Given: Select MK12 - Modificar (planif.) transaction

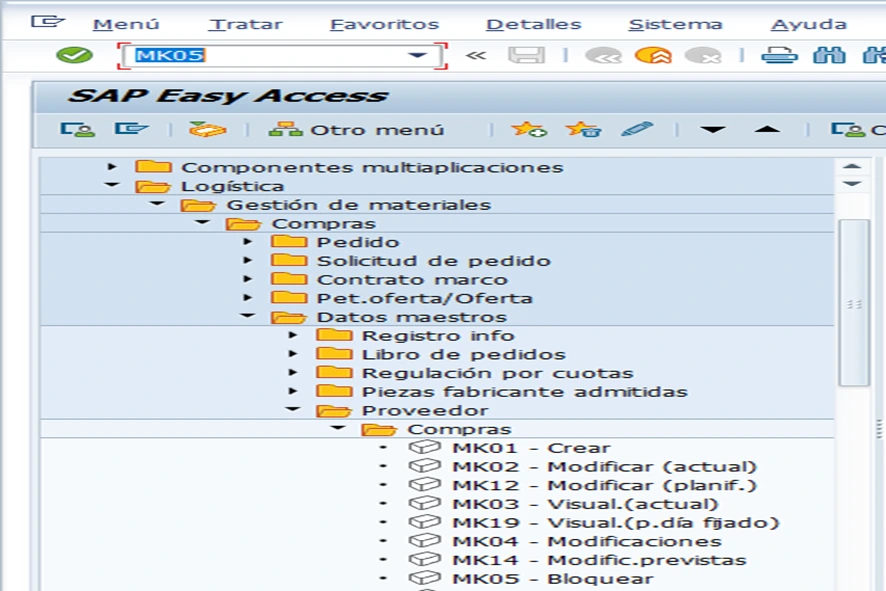Looking at the screenshot, I should pos(605,485).
